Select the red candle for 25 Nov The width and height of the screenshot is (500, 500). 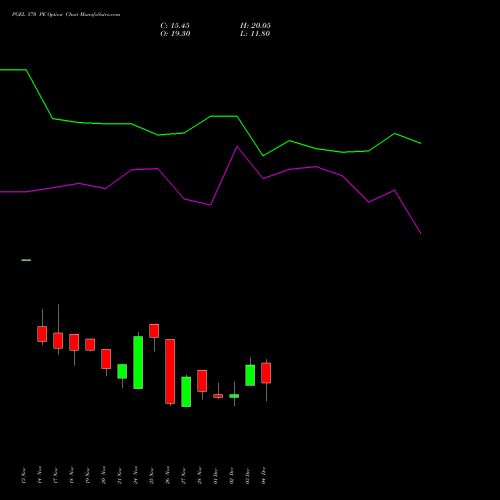[154, 331]
